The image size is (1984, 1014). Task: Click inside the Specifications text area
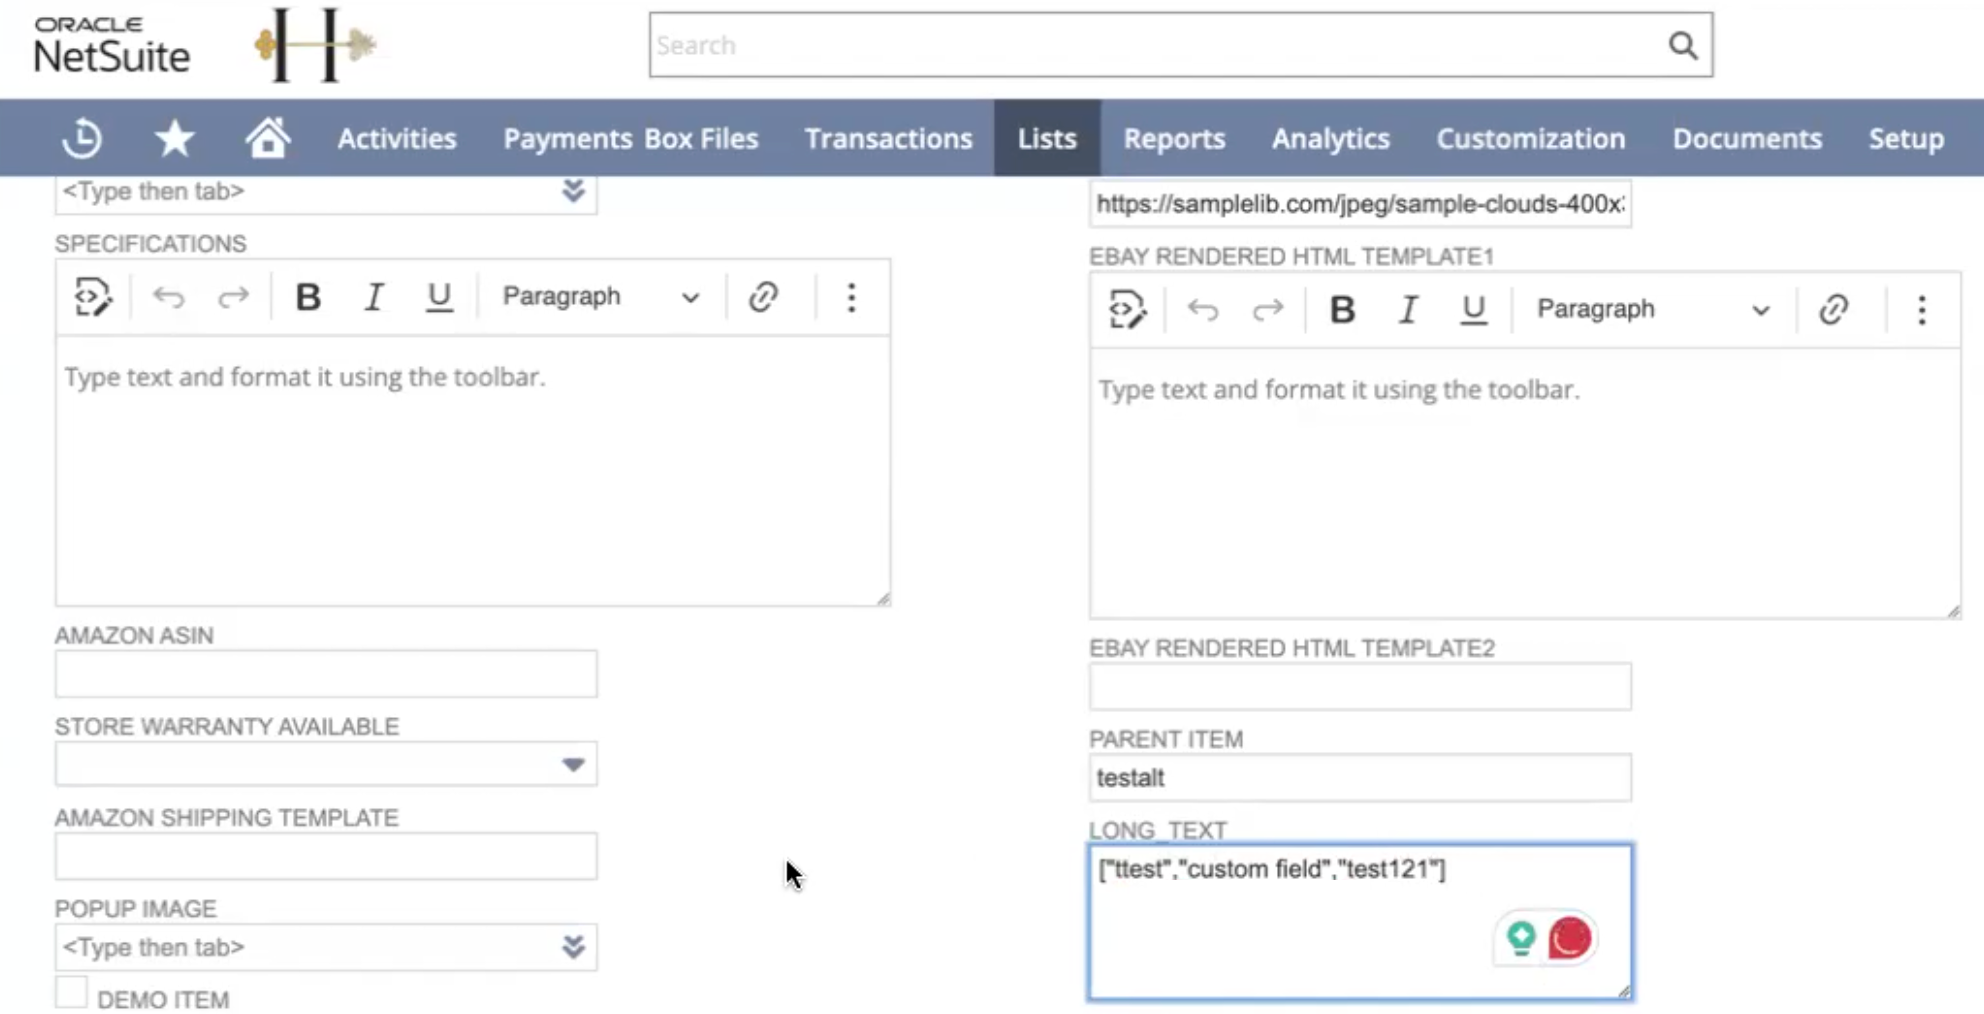pos(472,470)
